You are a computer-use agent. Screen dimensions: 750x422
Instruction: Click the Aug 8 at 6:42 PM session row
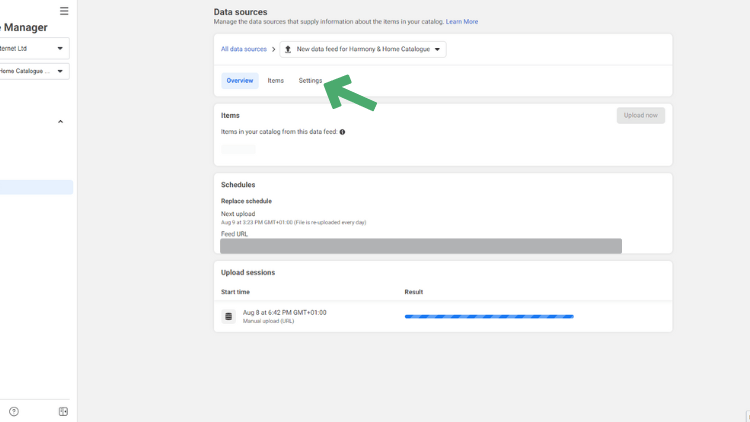(443, 316)
